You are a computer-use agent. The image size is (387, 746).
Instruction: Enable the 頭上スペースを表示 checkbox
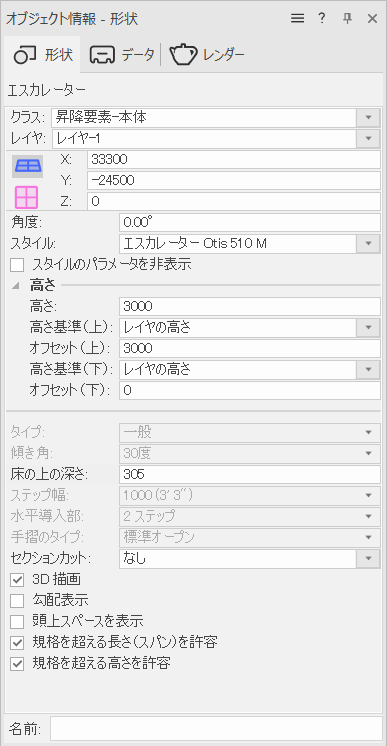point(17,622)
